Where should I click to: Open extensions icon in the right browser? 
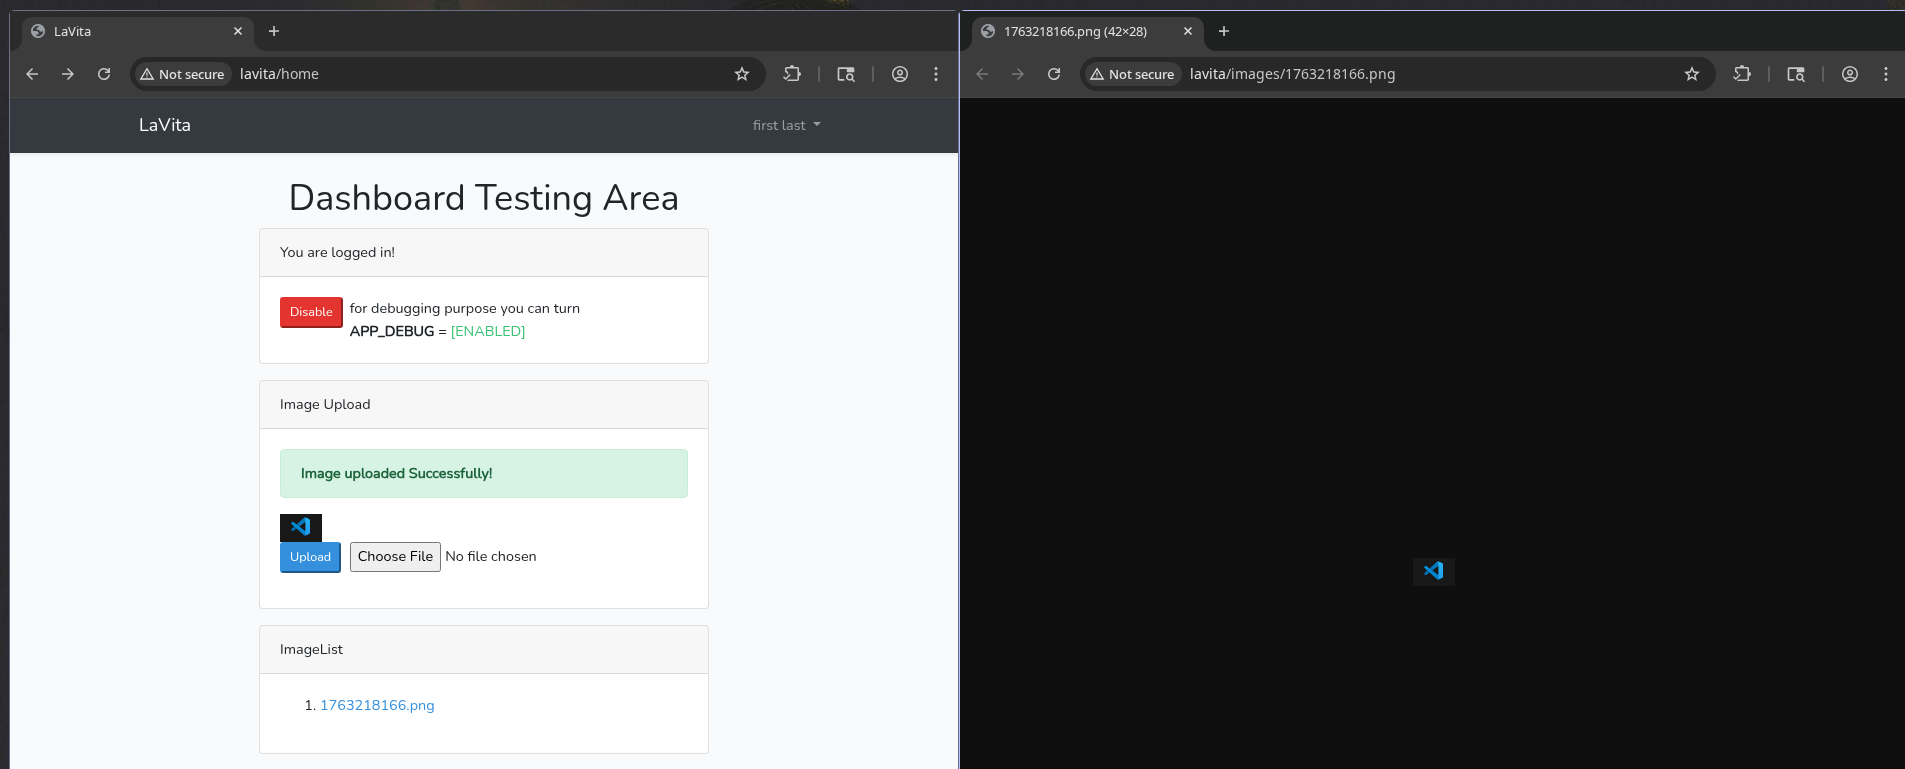tap(1742, 74)
